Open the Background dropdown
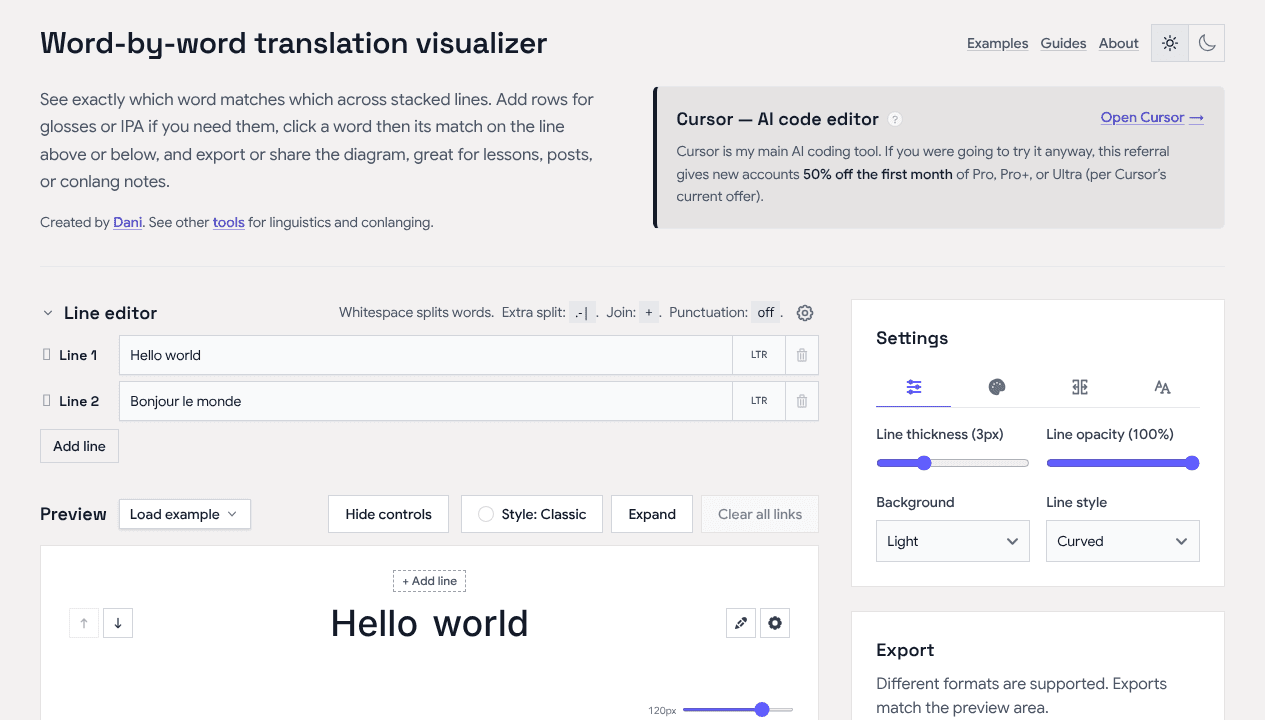This screenshot has width=1280, height=720. pos(953,541)
